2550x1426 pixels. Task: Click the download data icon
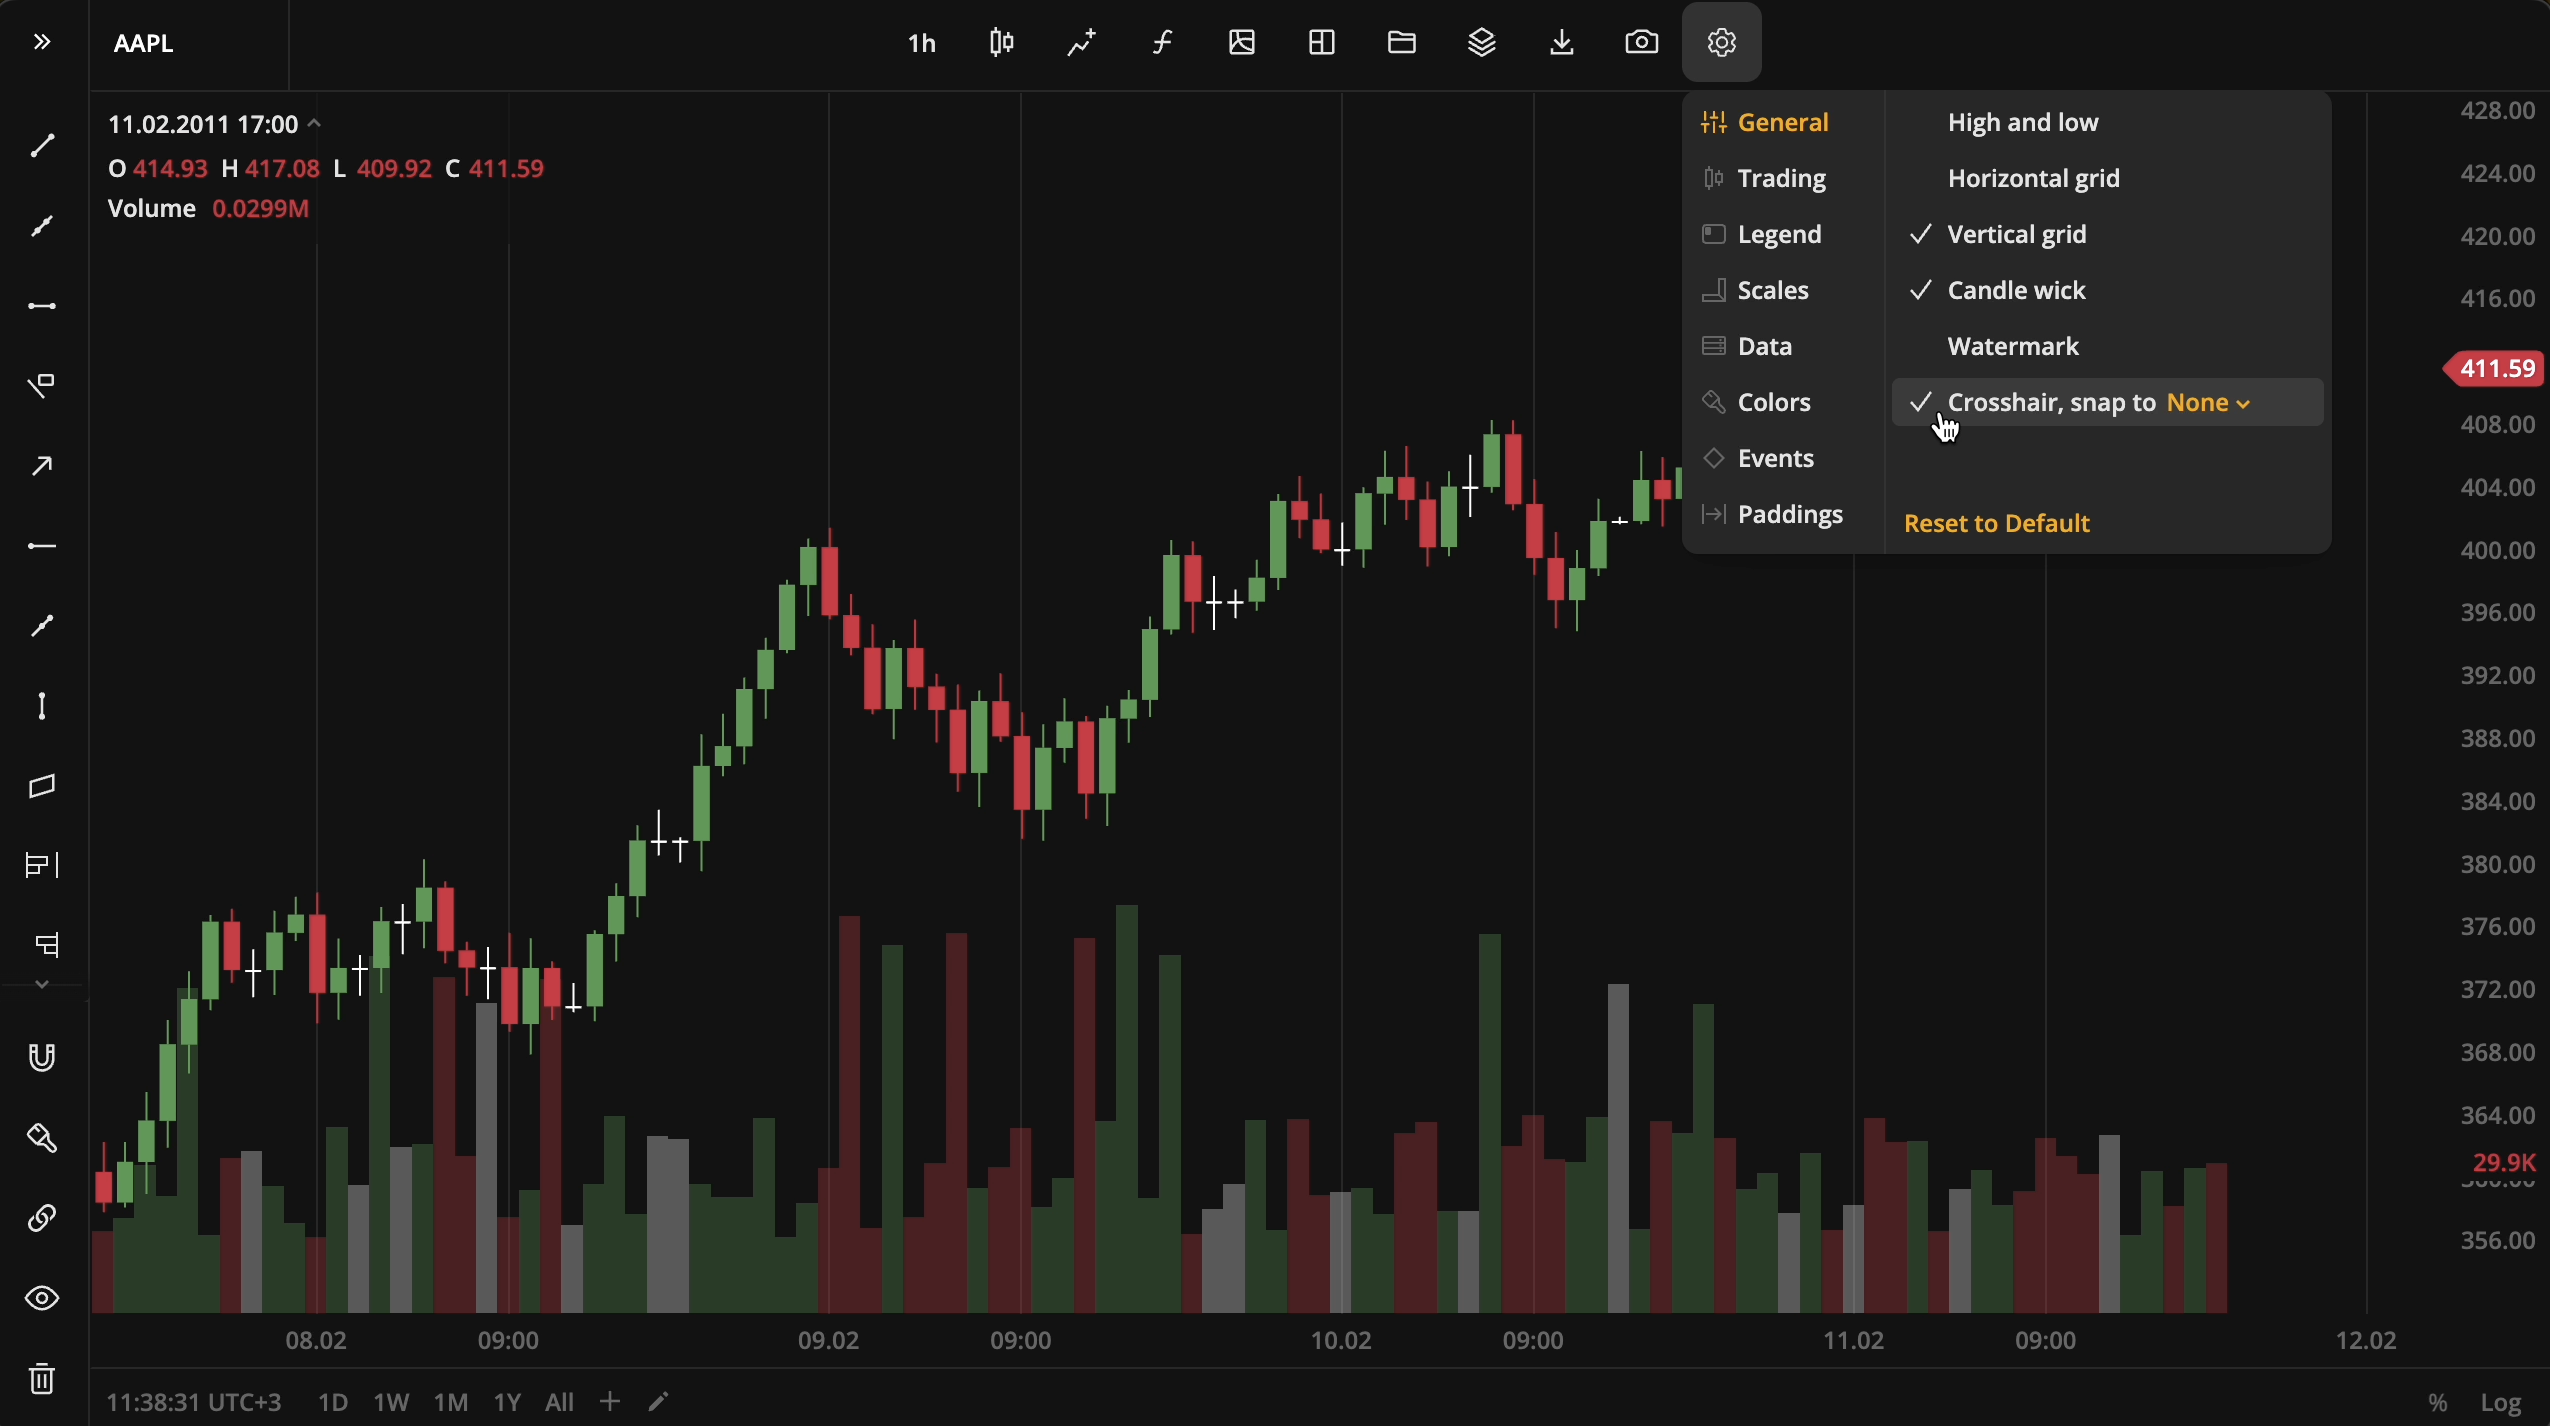(x=1562, y=42)
